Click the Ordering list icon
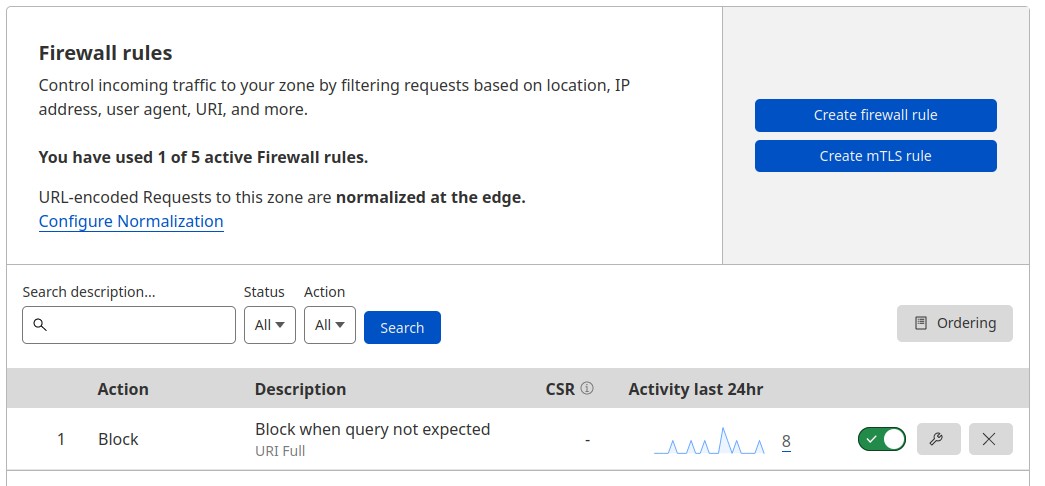 920,323
